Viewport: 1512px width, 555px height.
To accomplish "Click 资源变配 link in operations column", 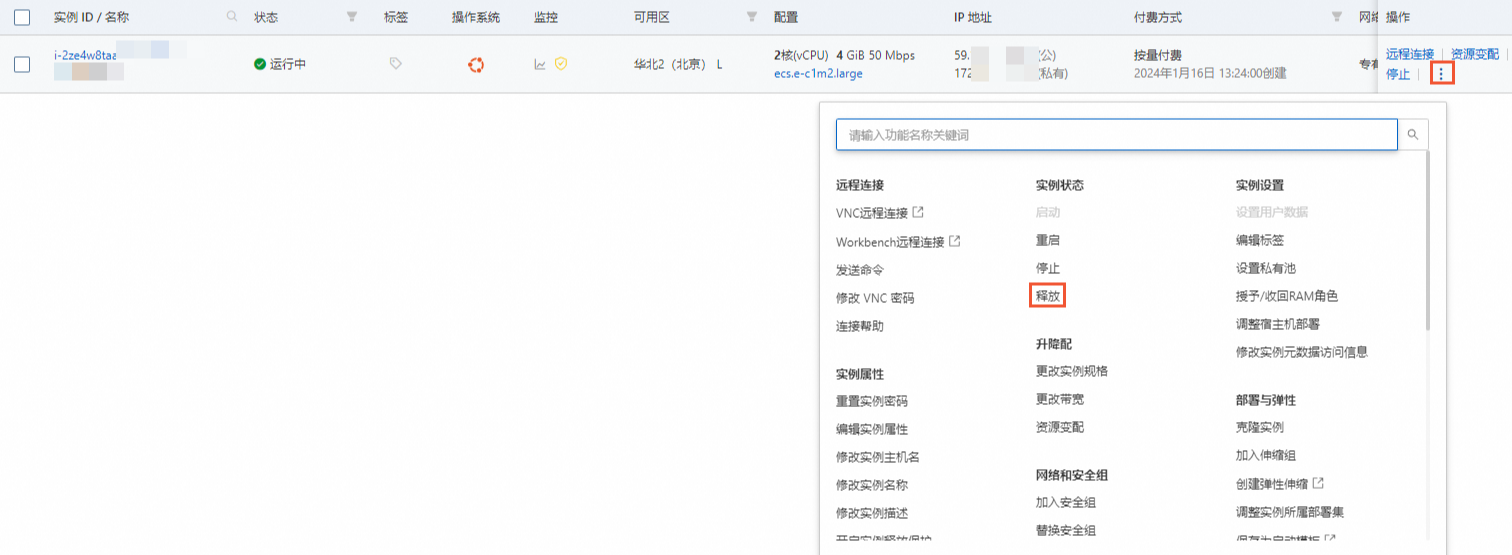I will 1475,54.
